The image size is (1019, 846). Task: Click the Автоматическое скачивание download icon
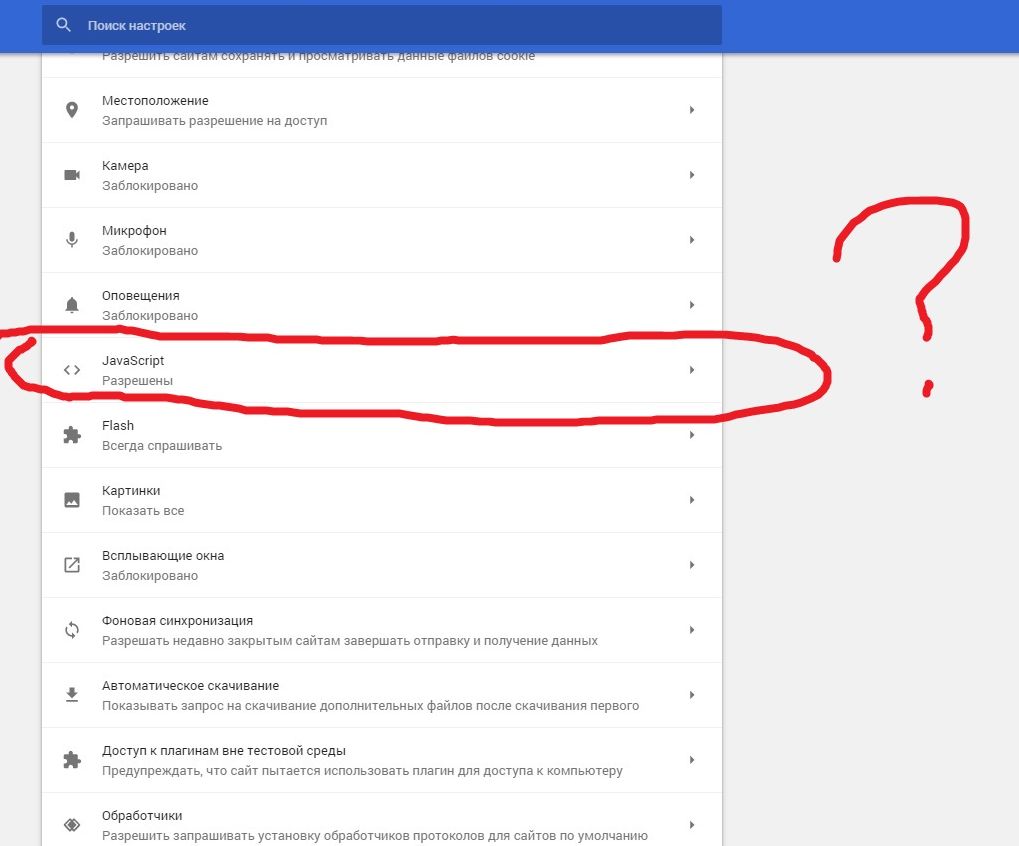(72, 695)
